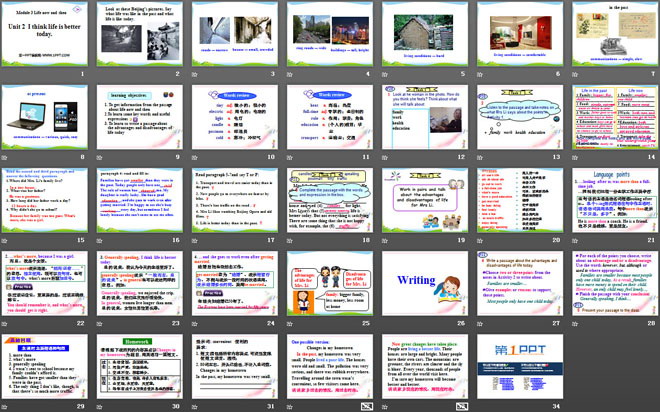Click animation star icon under slide 10

194,157
